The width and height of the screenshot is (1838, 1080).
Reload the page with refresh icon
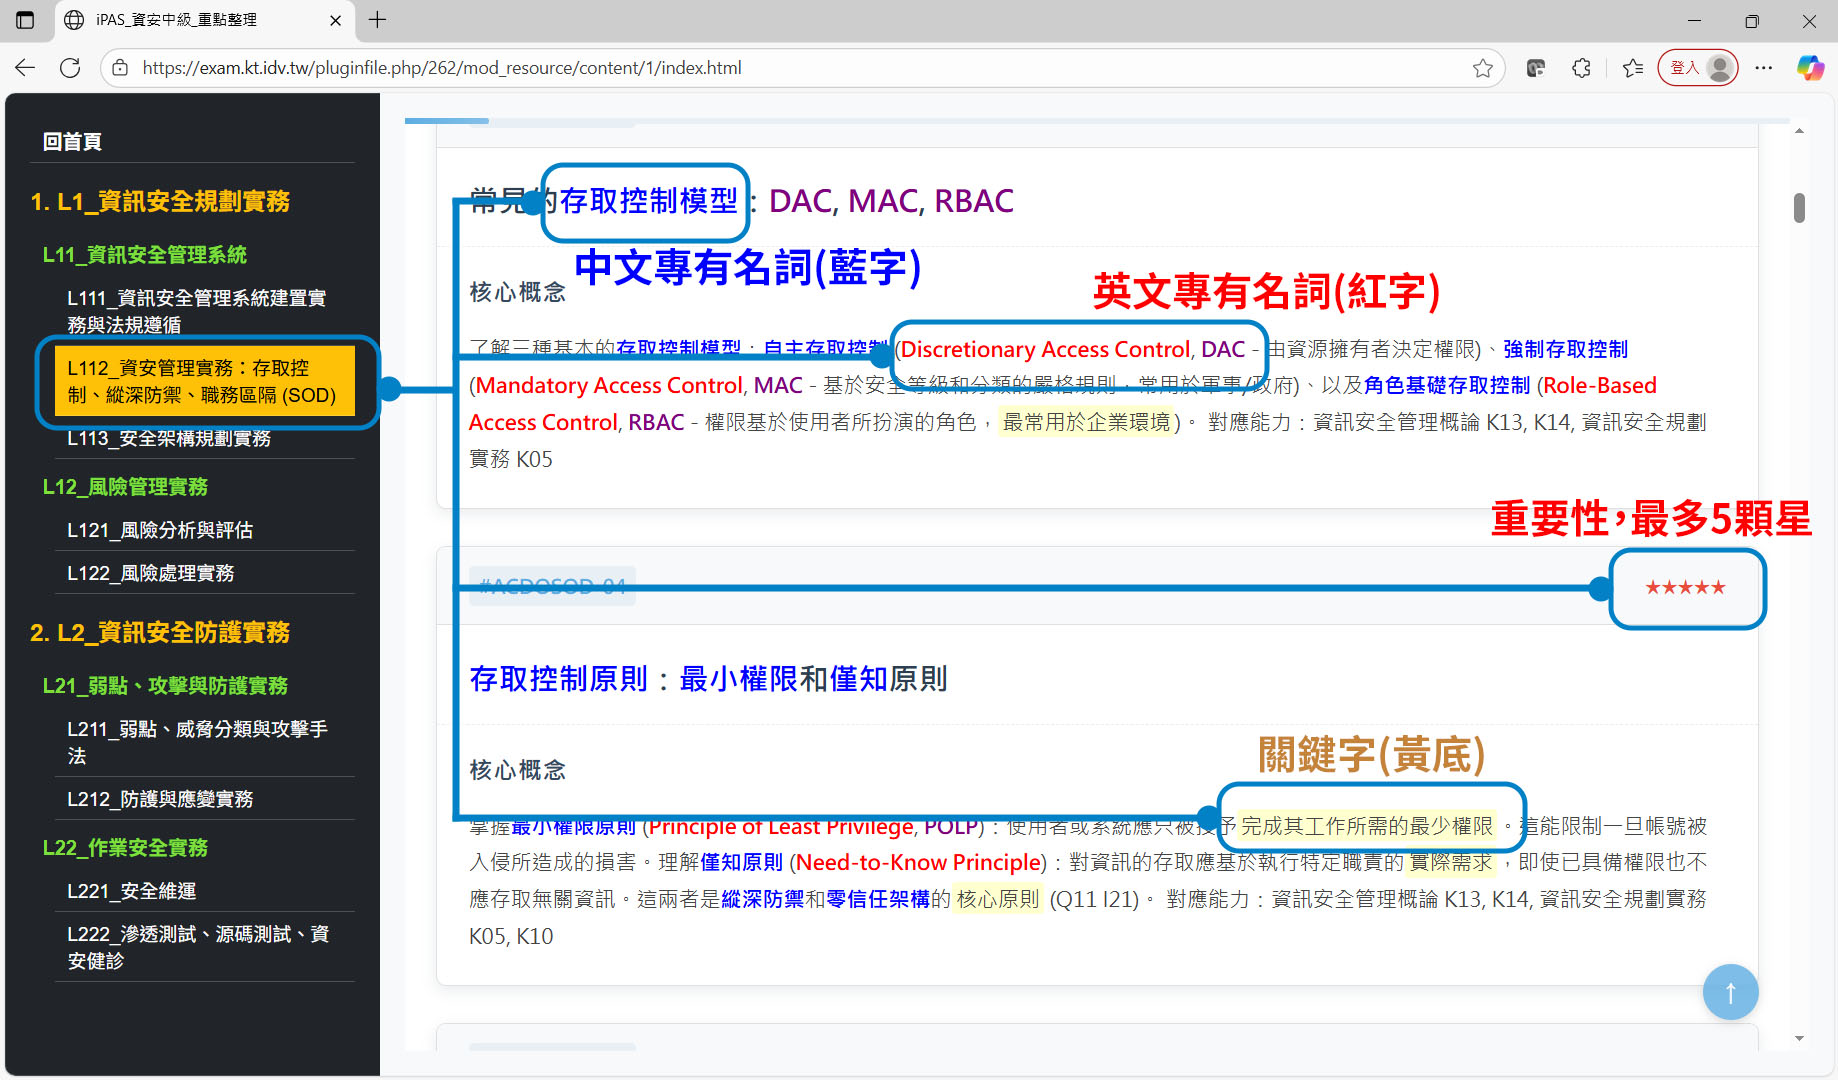(x=70, y=68)
